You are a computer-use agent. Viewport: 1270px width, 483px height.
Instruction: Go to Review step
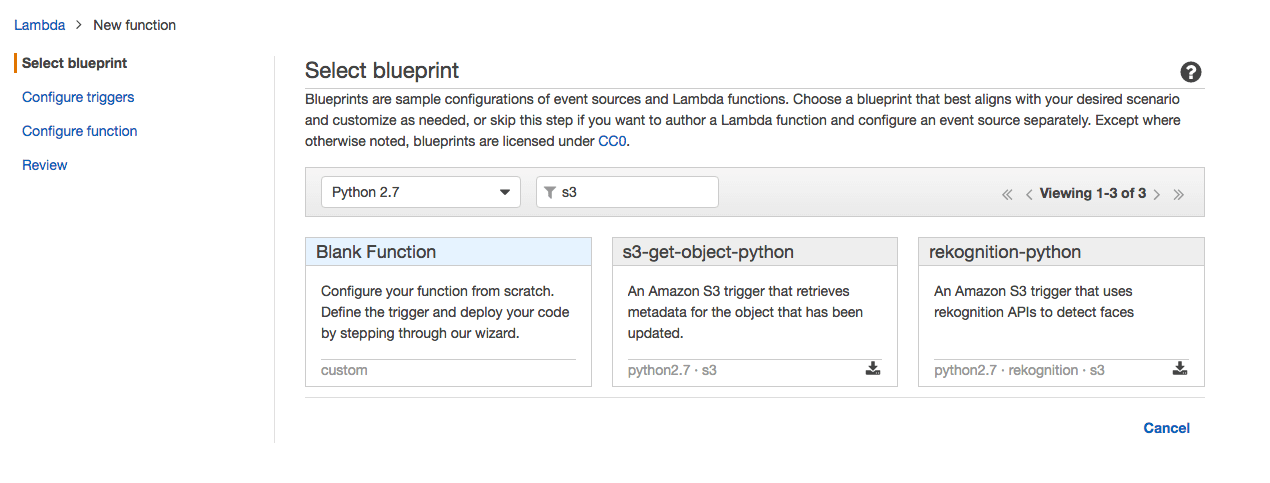point(45,165)
